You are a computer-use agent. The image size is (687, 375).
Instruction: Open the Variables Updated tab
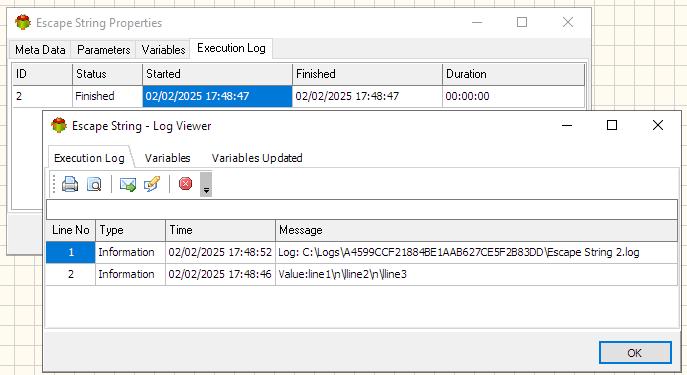(257, 158)
